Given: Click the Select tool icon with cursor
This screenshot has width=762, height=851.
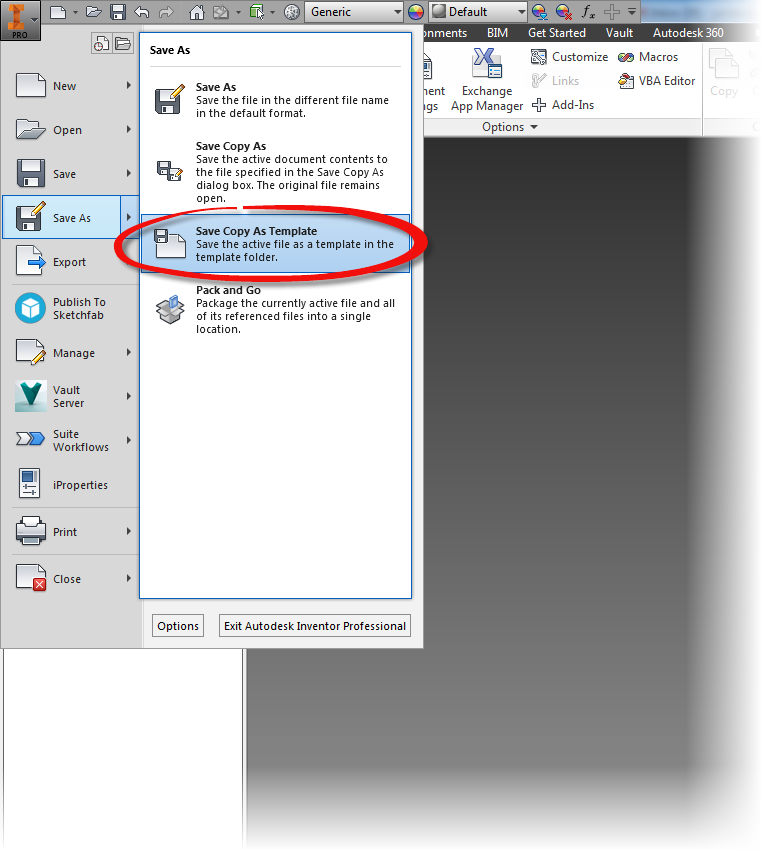Looking at the screenshot, I should (257, 12).
